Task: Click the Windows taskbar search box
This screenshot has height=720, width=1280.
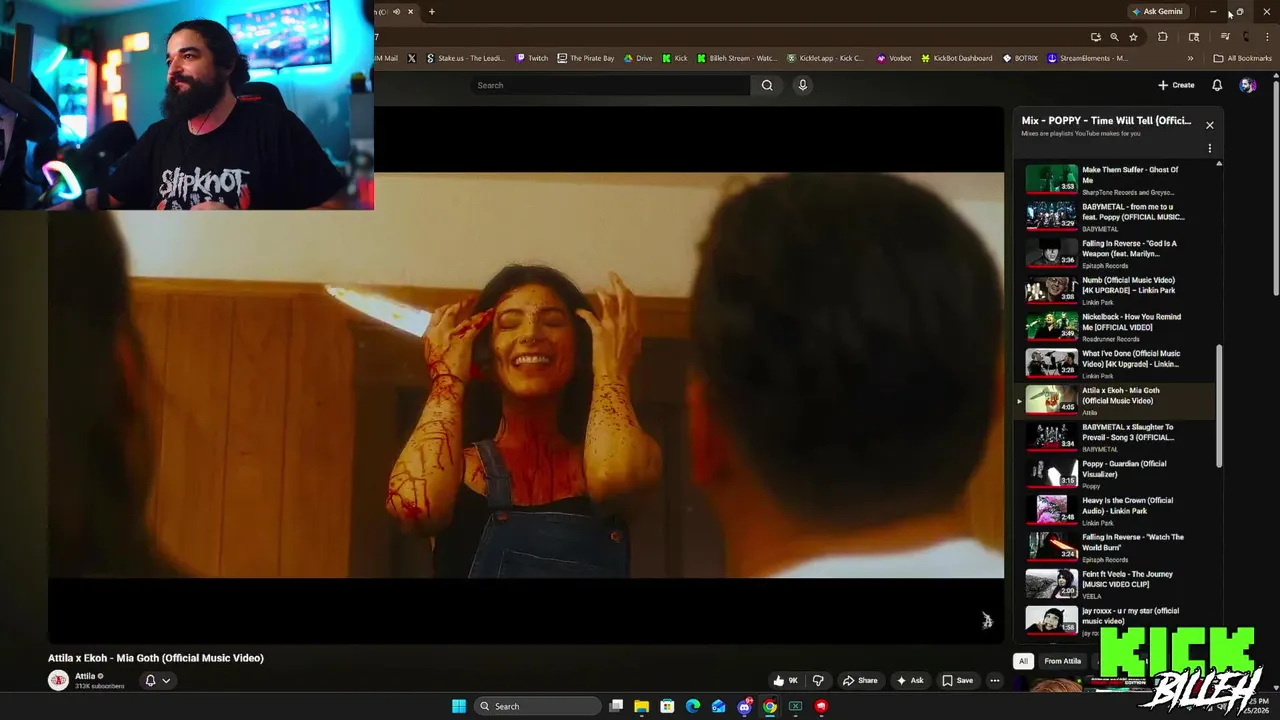Action: tap(536, 706)
